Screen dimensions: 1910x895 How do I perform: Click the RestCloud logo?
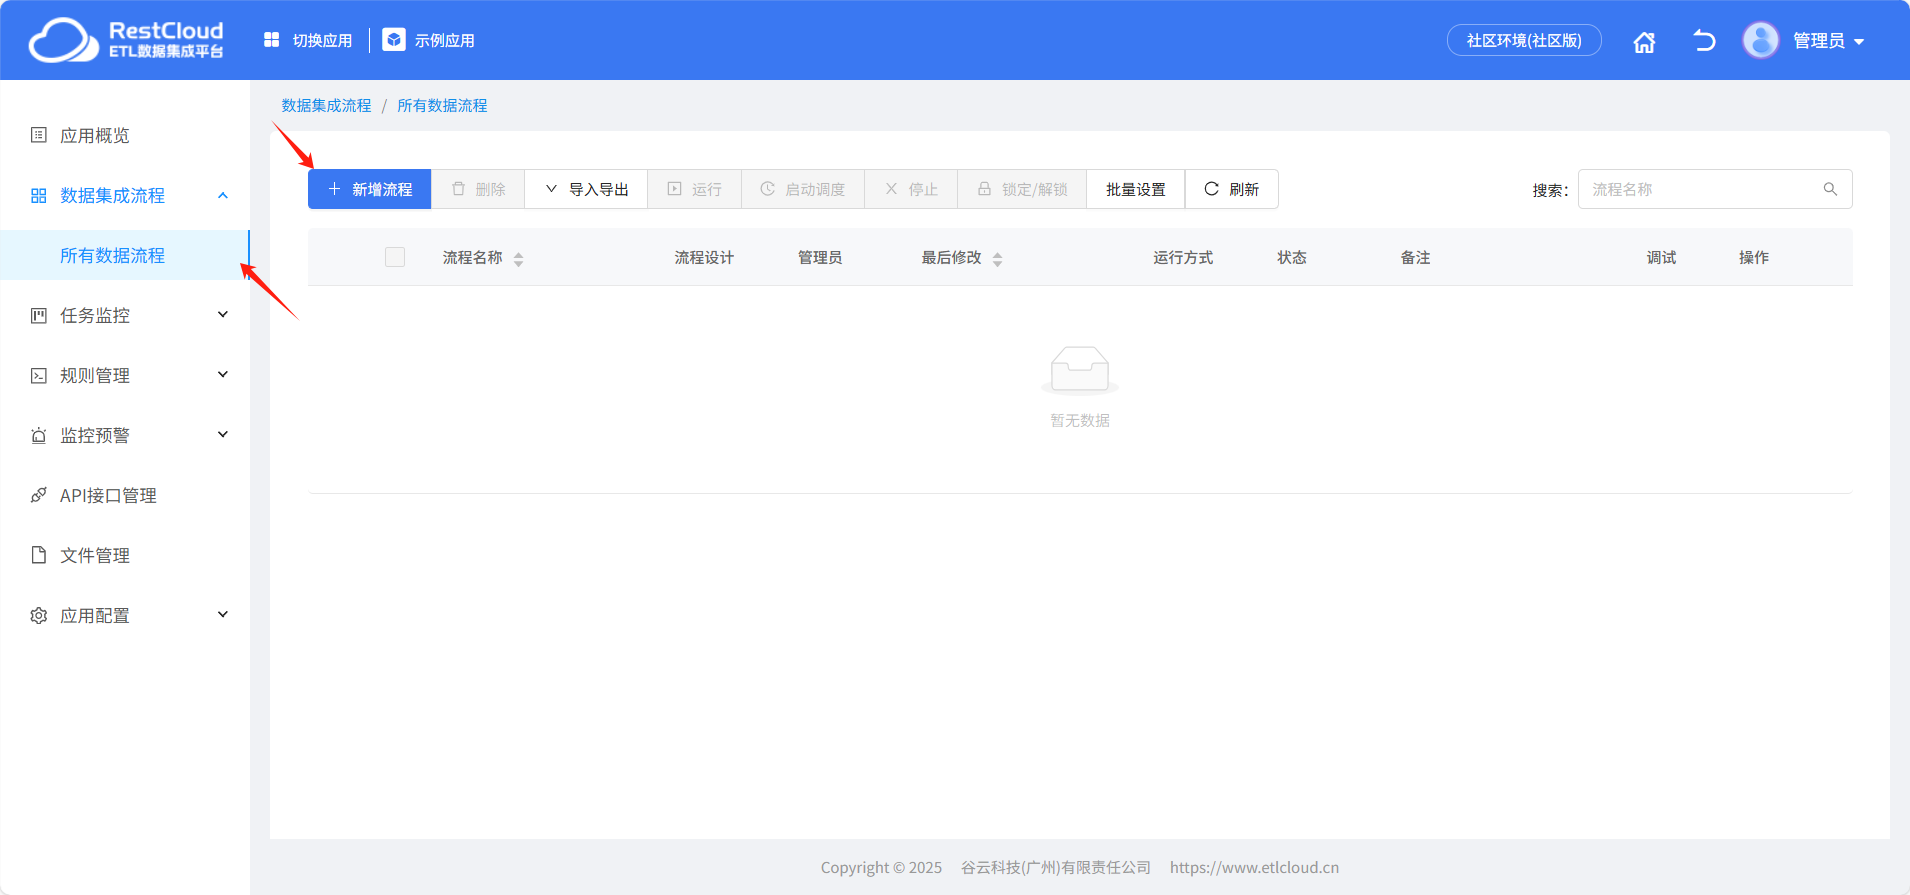(x=126, y=40)
